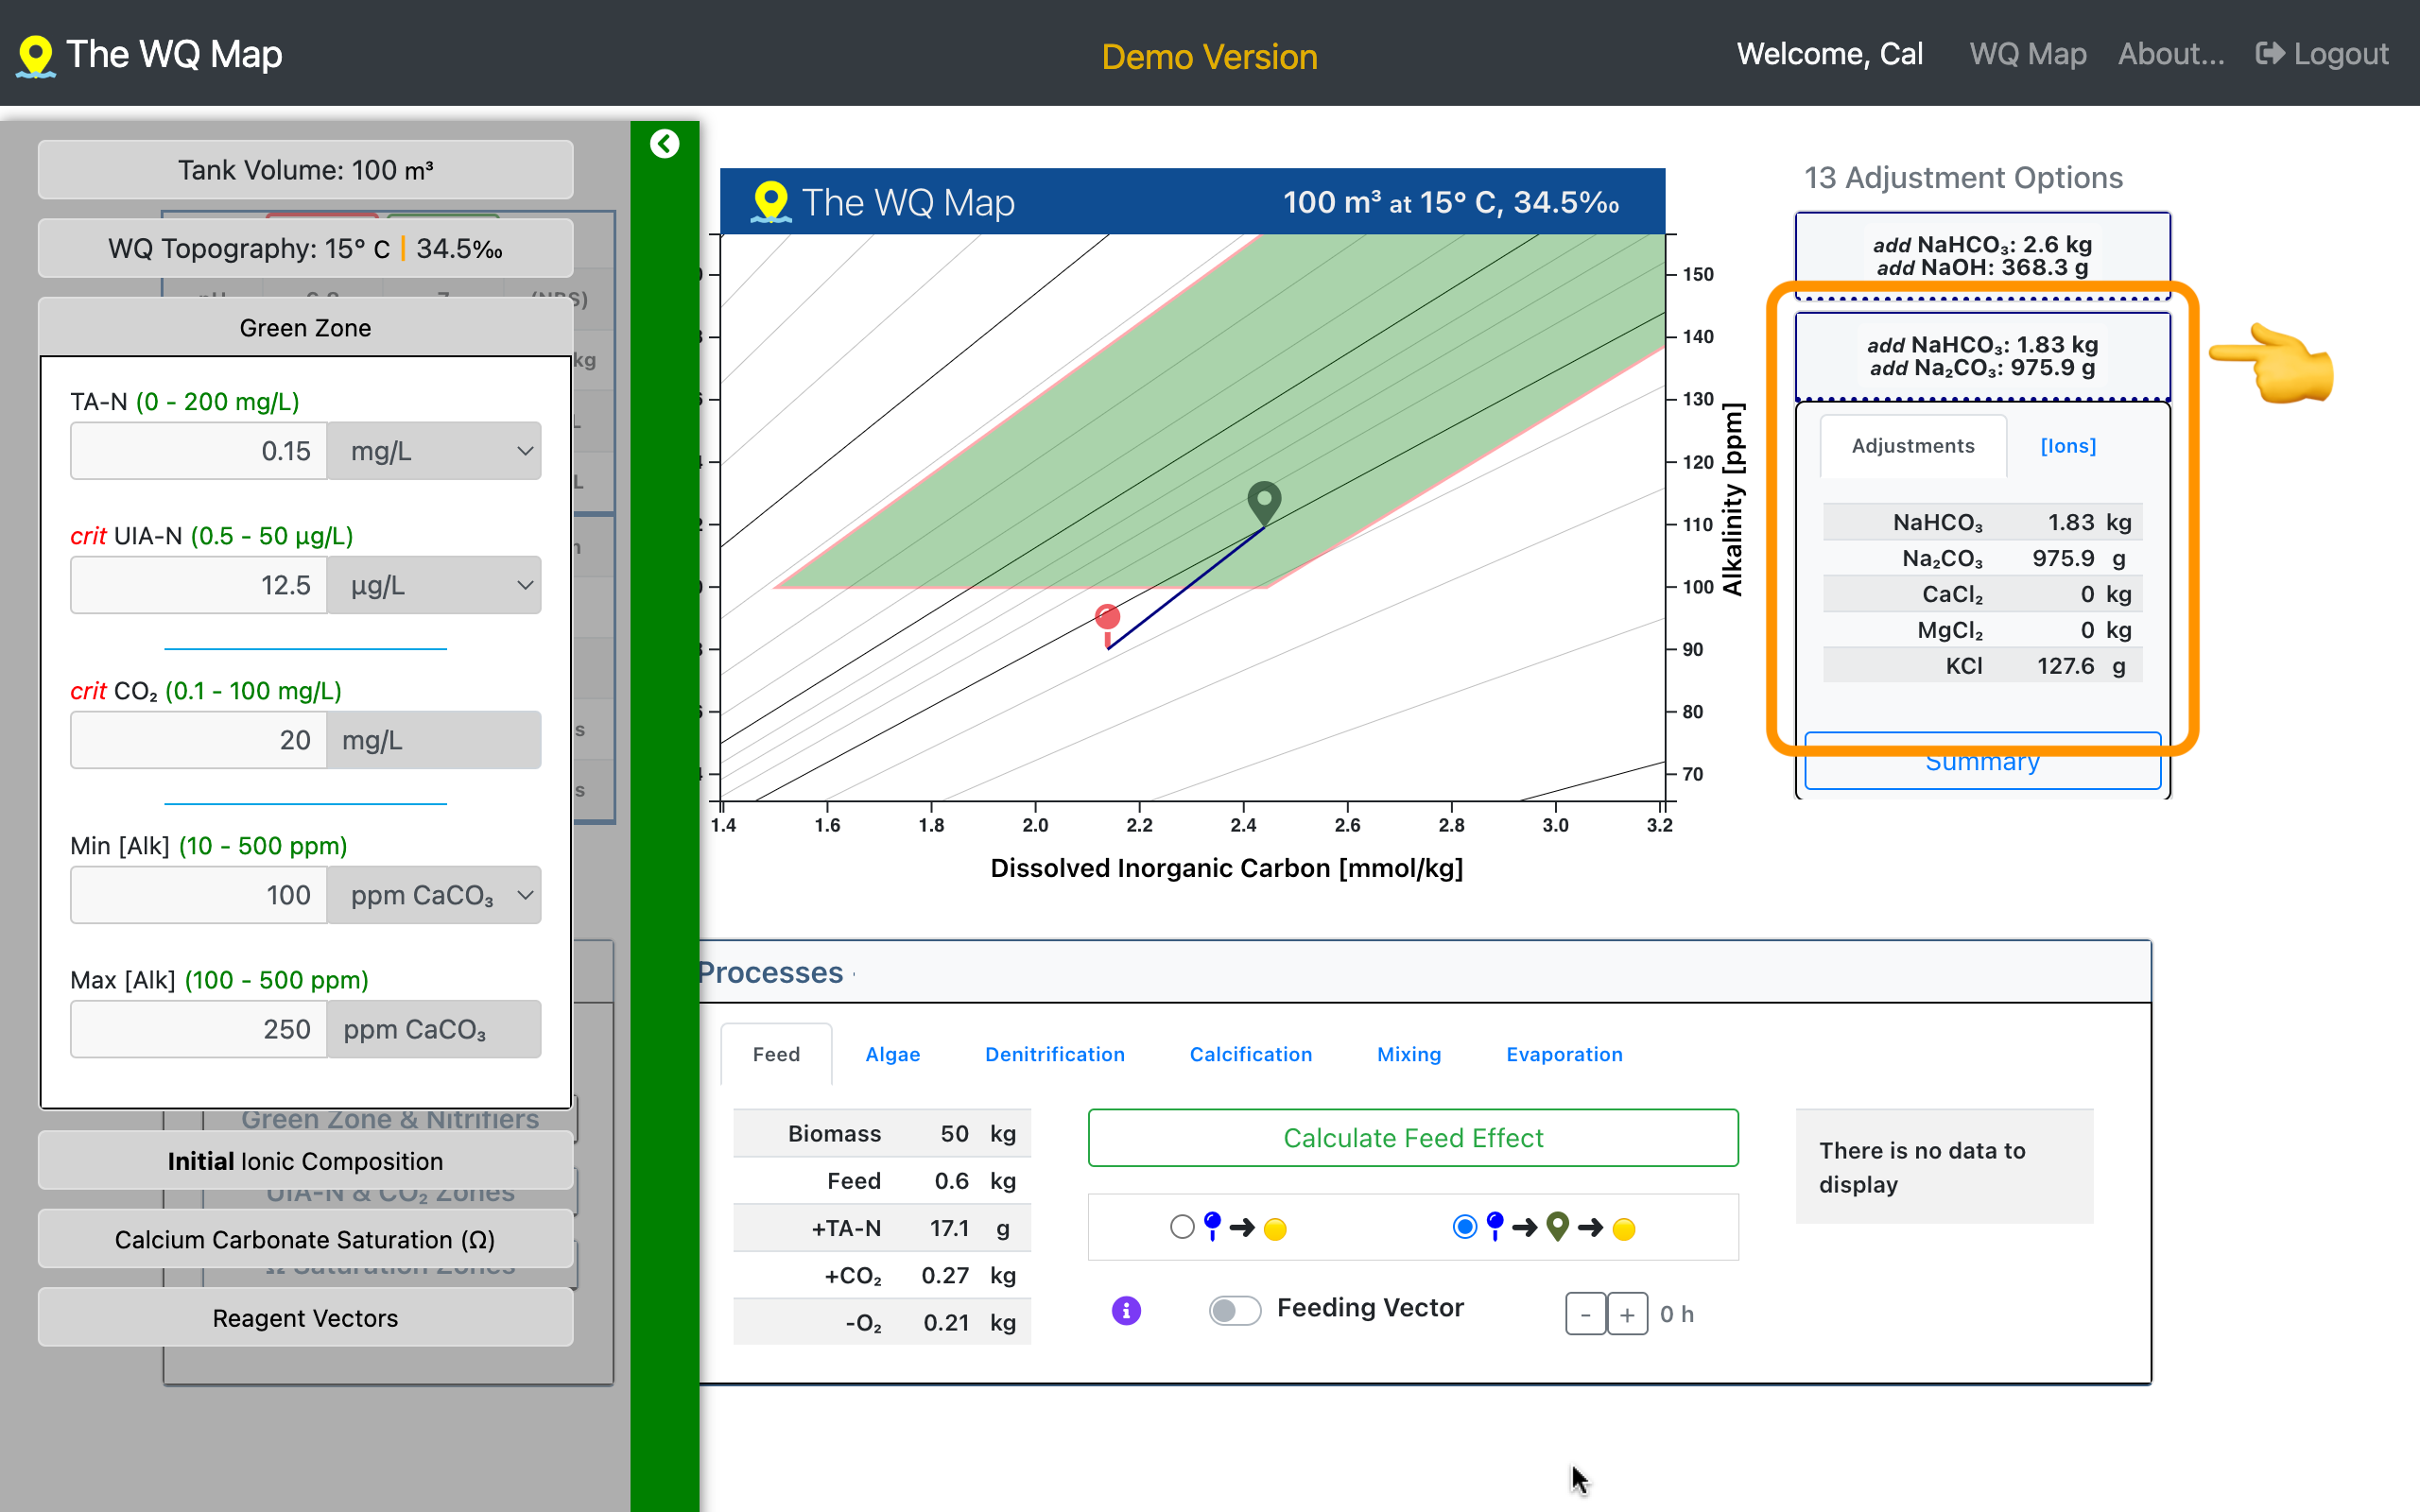The height and width of the screenshot is (1512, 2420).
Task: Open the Min Alk ppm CaCO₃ dropdown
Action: pyautogui.click(x=434, y=895)
